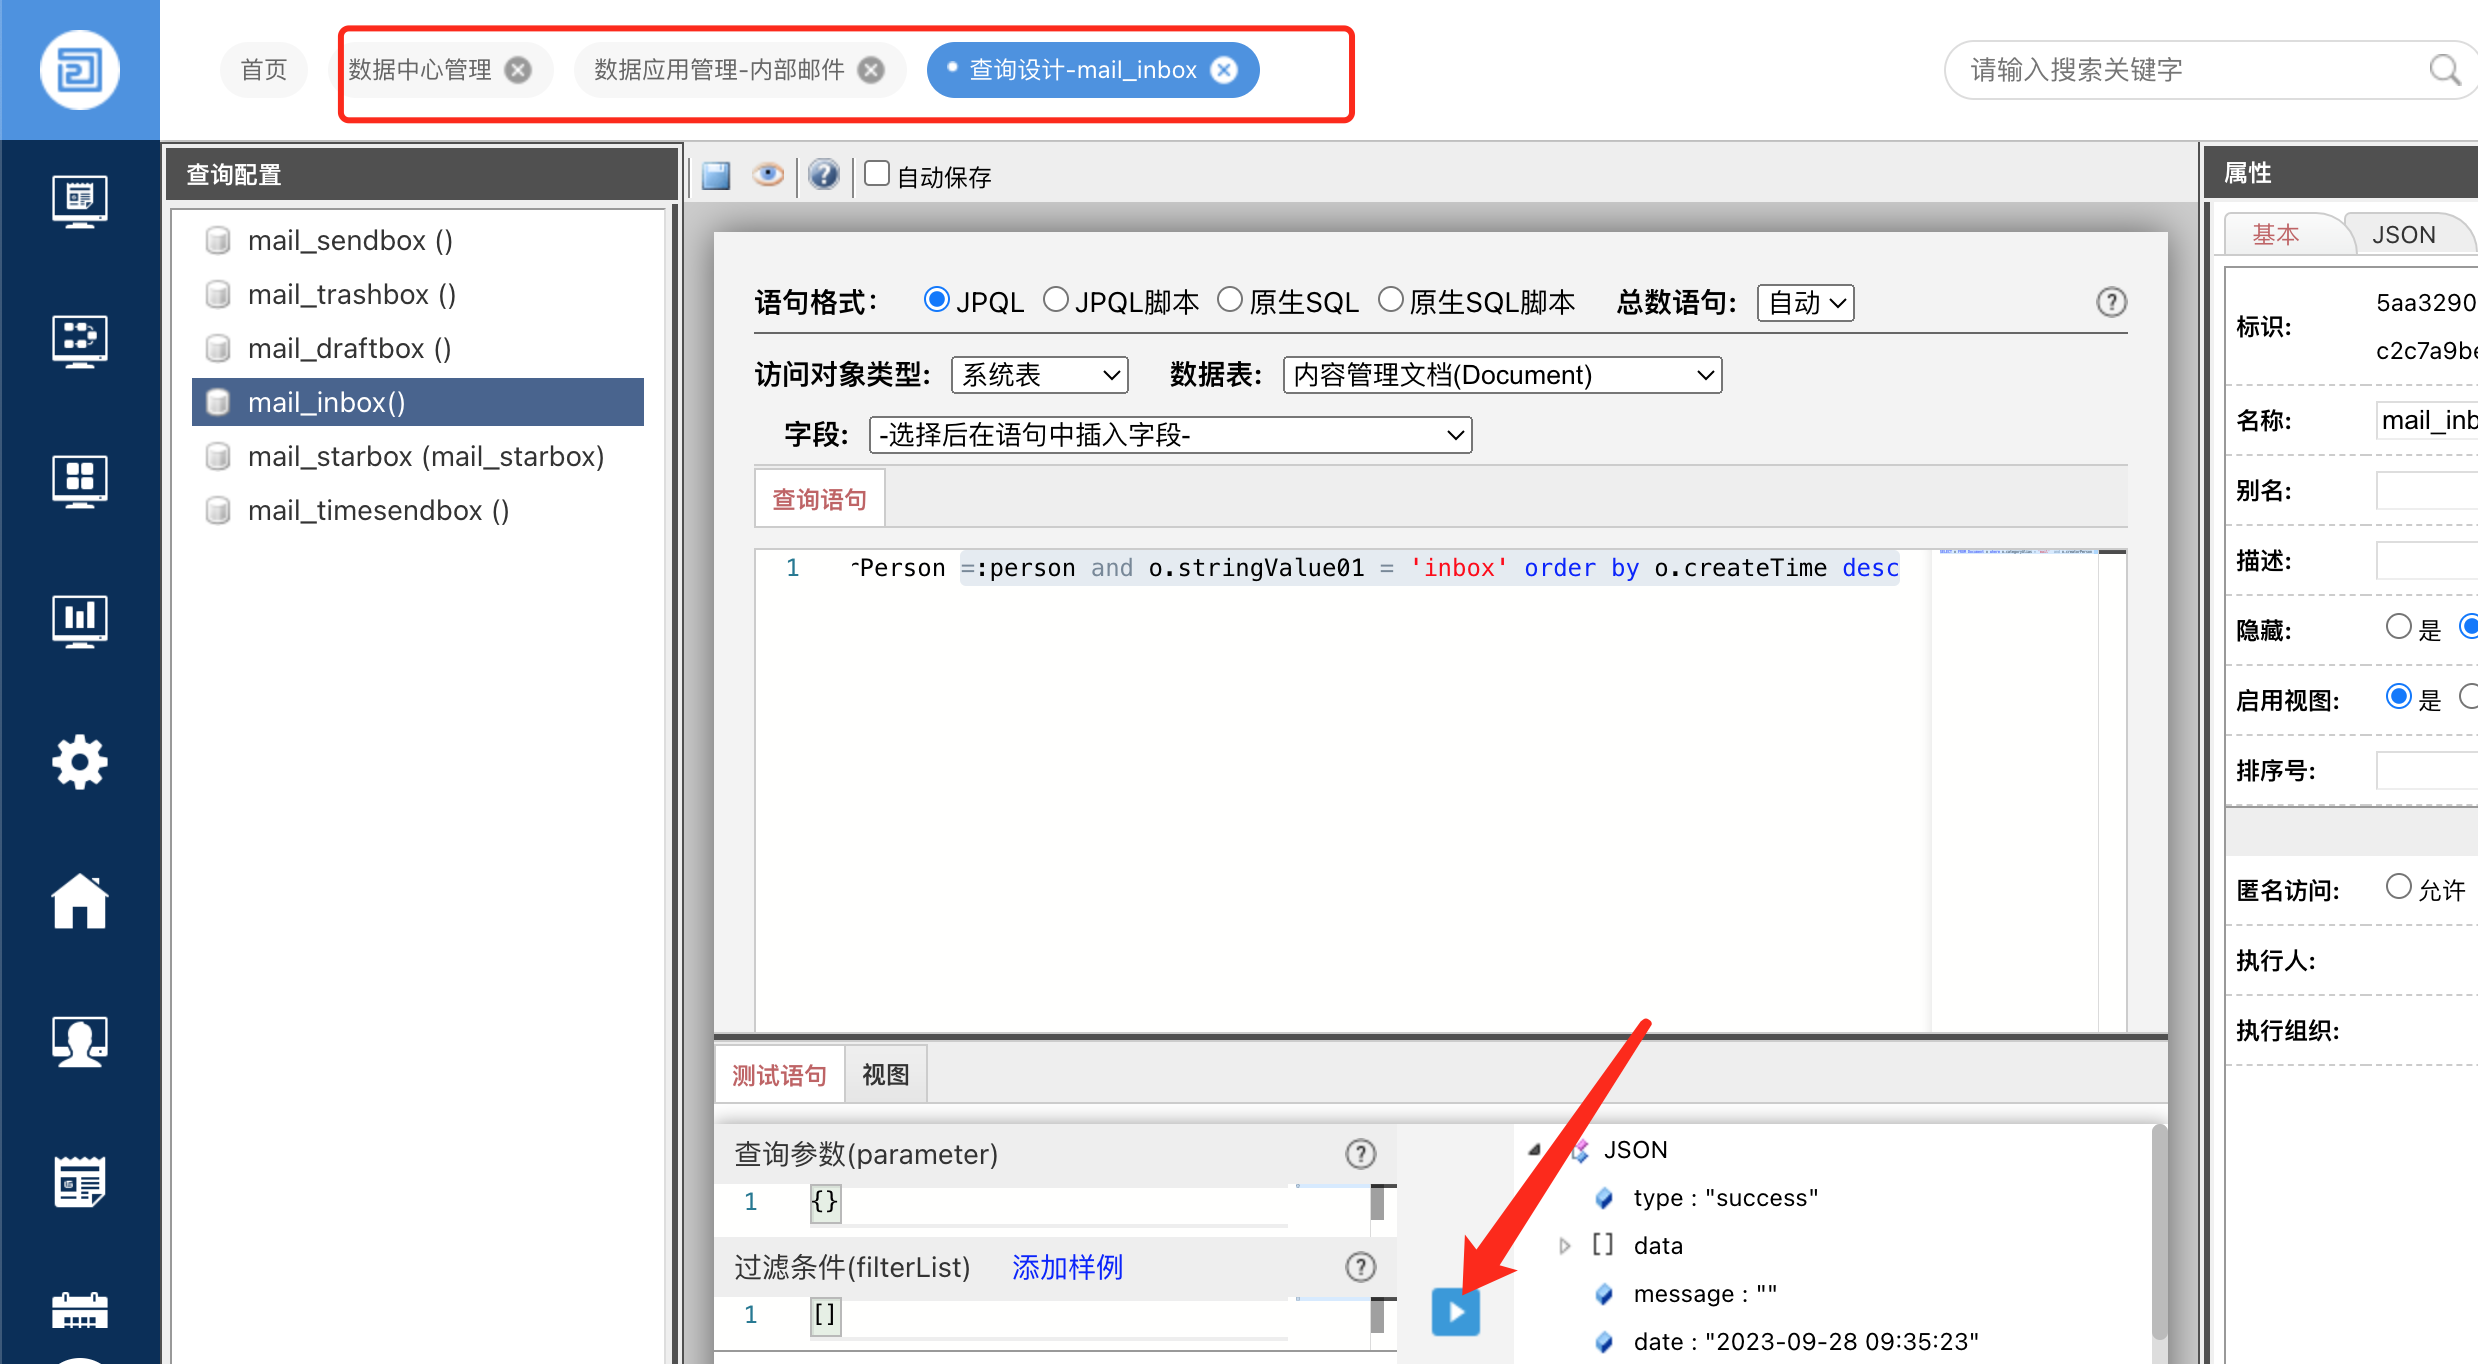This screenshot has width=2478, height=1364.
Task: Select the 原生SQL radio button
Action: [x=1230, y=300]
